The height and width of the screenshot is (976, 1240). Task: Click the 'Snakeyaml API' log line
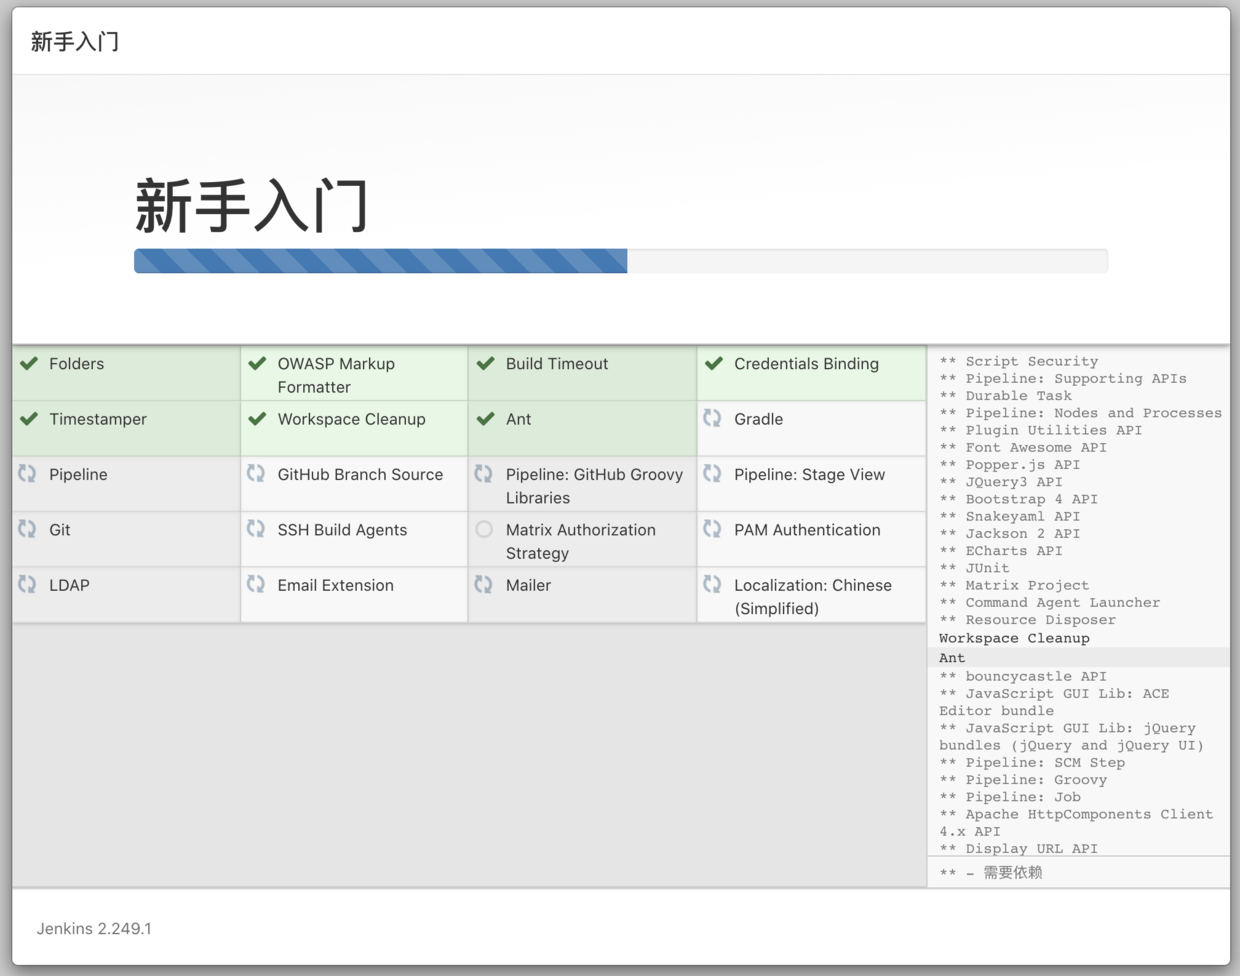(x=1009, y=516)
